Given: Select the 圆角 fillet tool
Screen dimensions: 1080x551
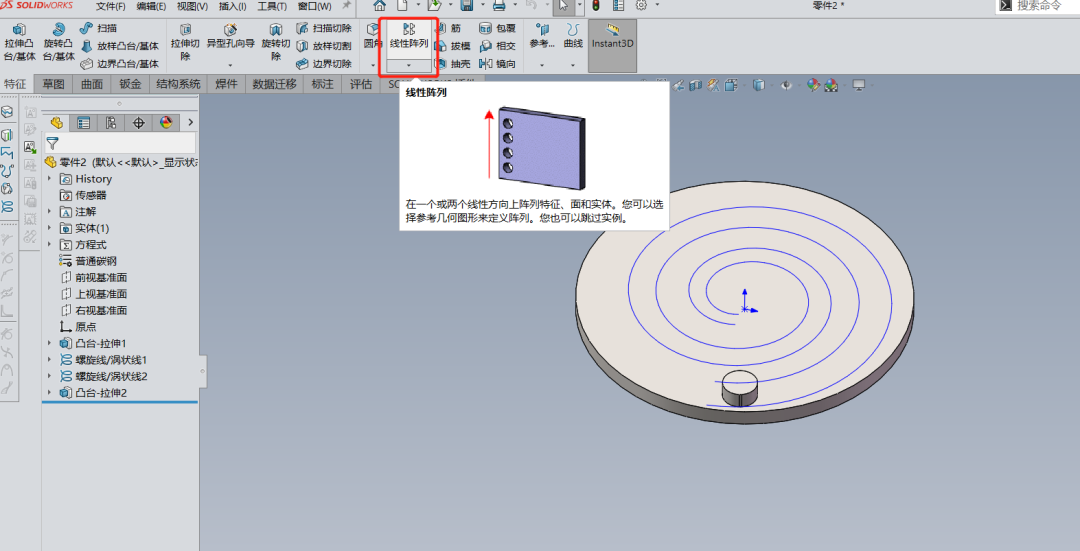Looking at the screenshot, I should point(373,37).
